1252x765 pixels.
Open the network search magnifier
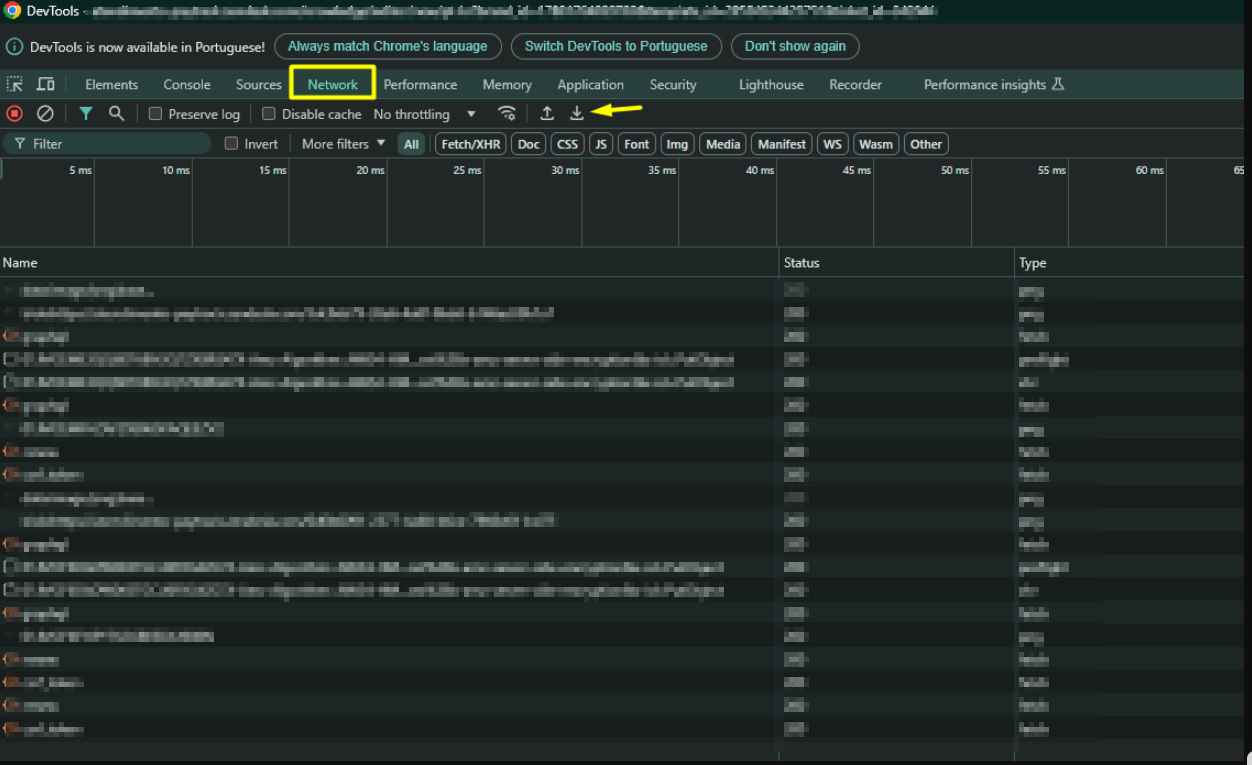[116, 114]
